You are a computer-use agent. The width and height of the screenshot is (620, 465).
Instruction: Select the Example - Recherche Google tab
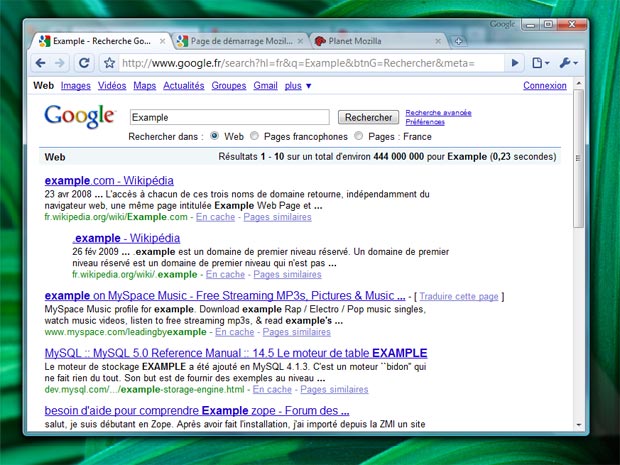point(101,41)
